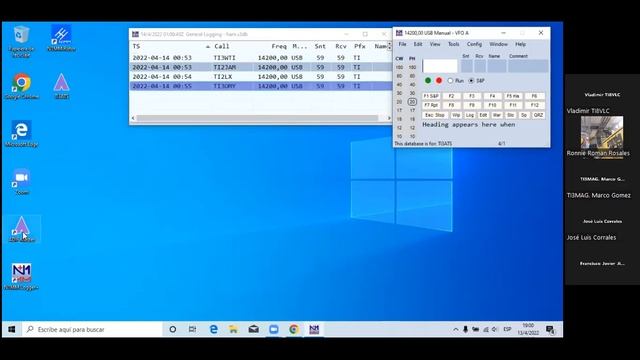Open the Edit menu in entry window
This screenshot has height=360, width=640.
(x=418, y=44)
